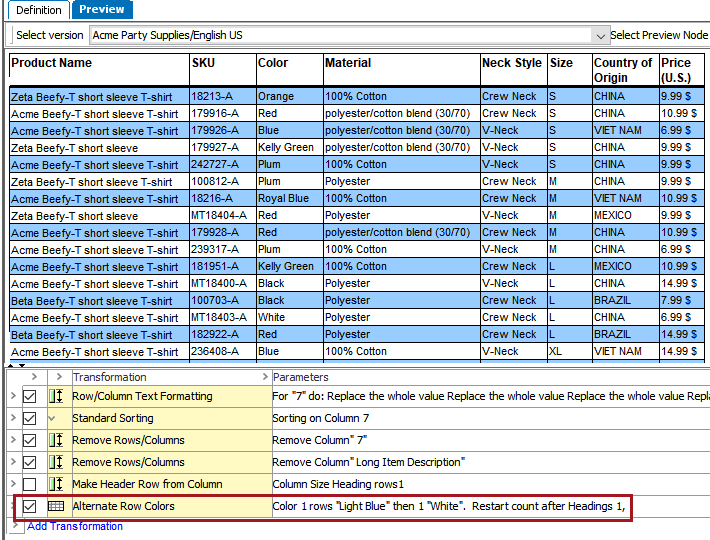This screenshot has height=540, width=710.
Task: Click the Light Blue Zeta Beefy-T first row
Action: point(91,97)
